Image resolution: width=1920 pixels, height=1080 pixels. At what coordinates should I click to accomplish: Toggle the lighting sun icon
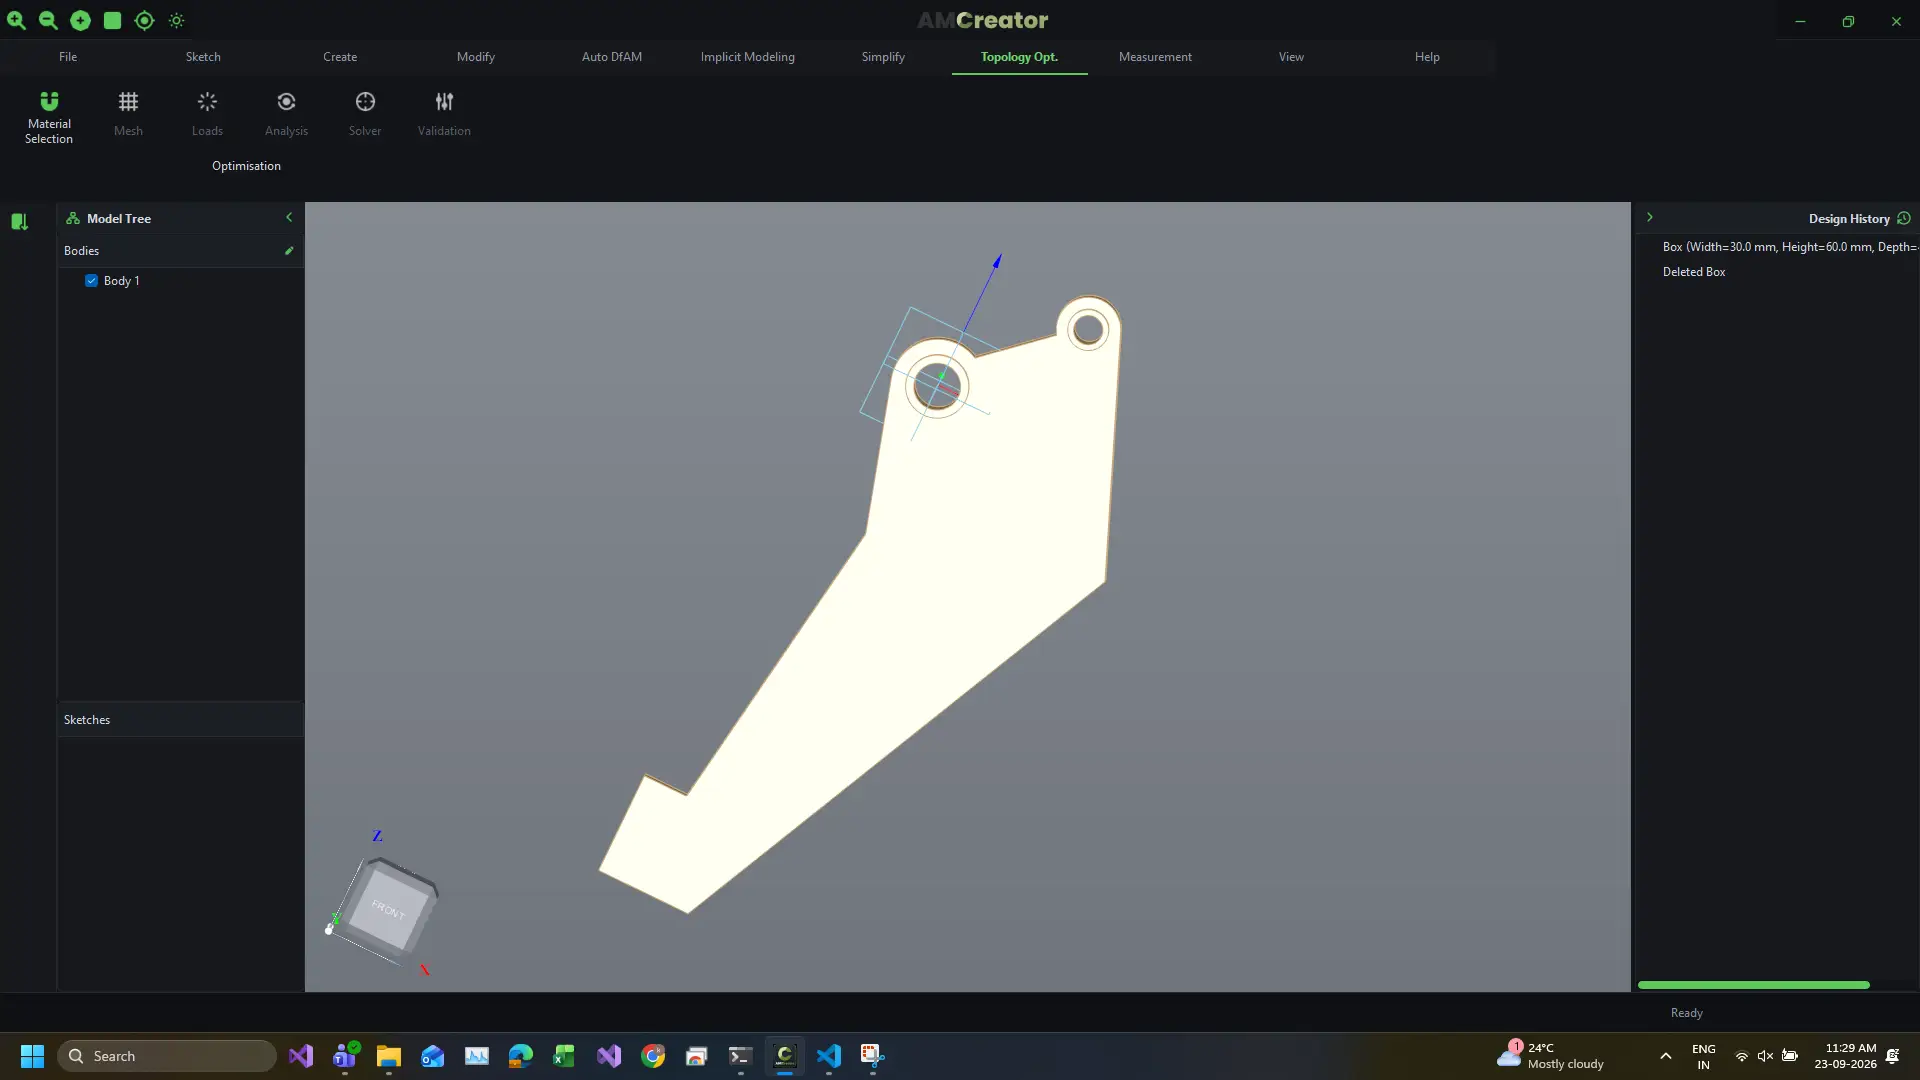click(x=176, y=20)
